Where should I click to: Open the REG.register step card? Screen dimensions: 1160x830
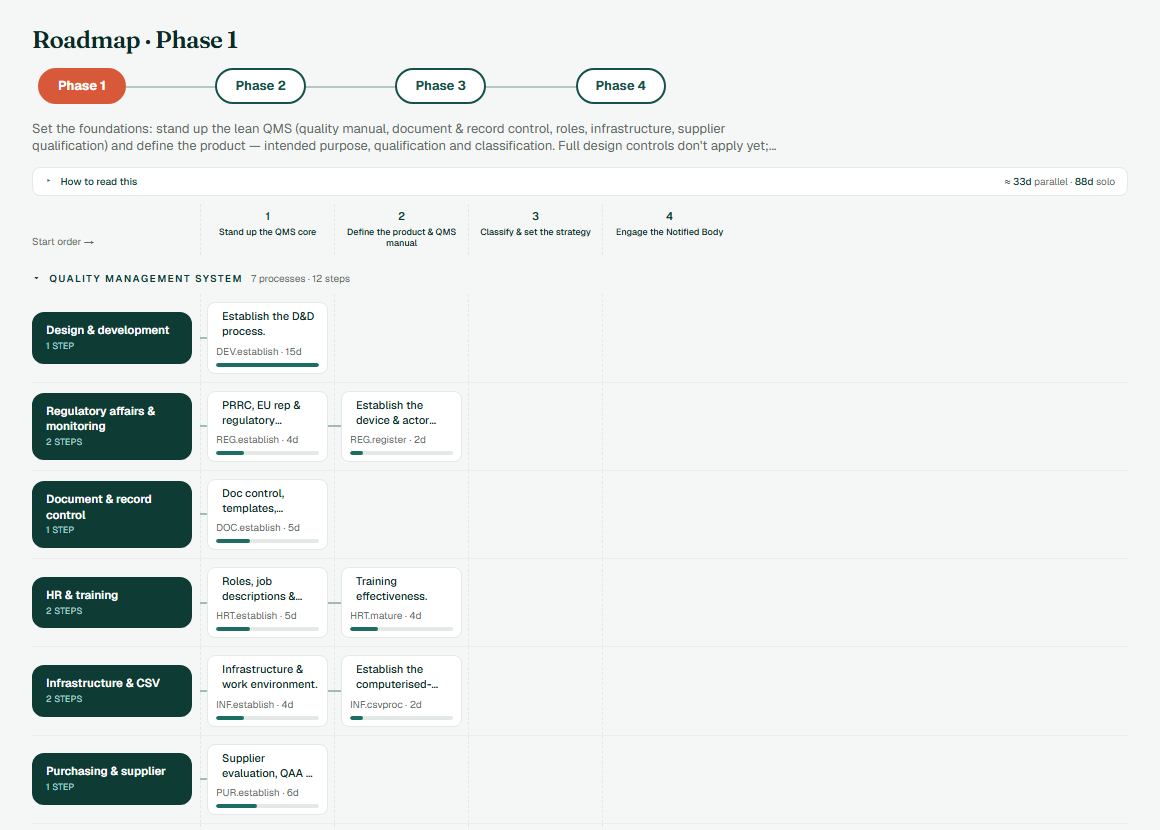pos(401,426)
